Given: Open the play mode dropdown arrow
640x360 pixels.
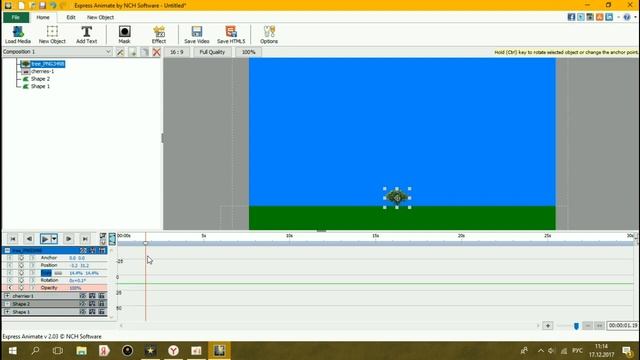Looking at the screenshot, I should point(54,239).
